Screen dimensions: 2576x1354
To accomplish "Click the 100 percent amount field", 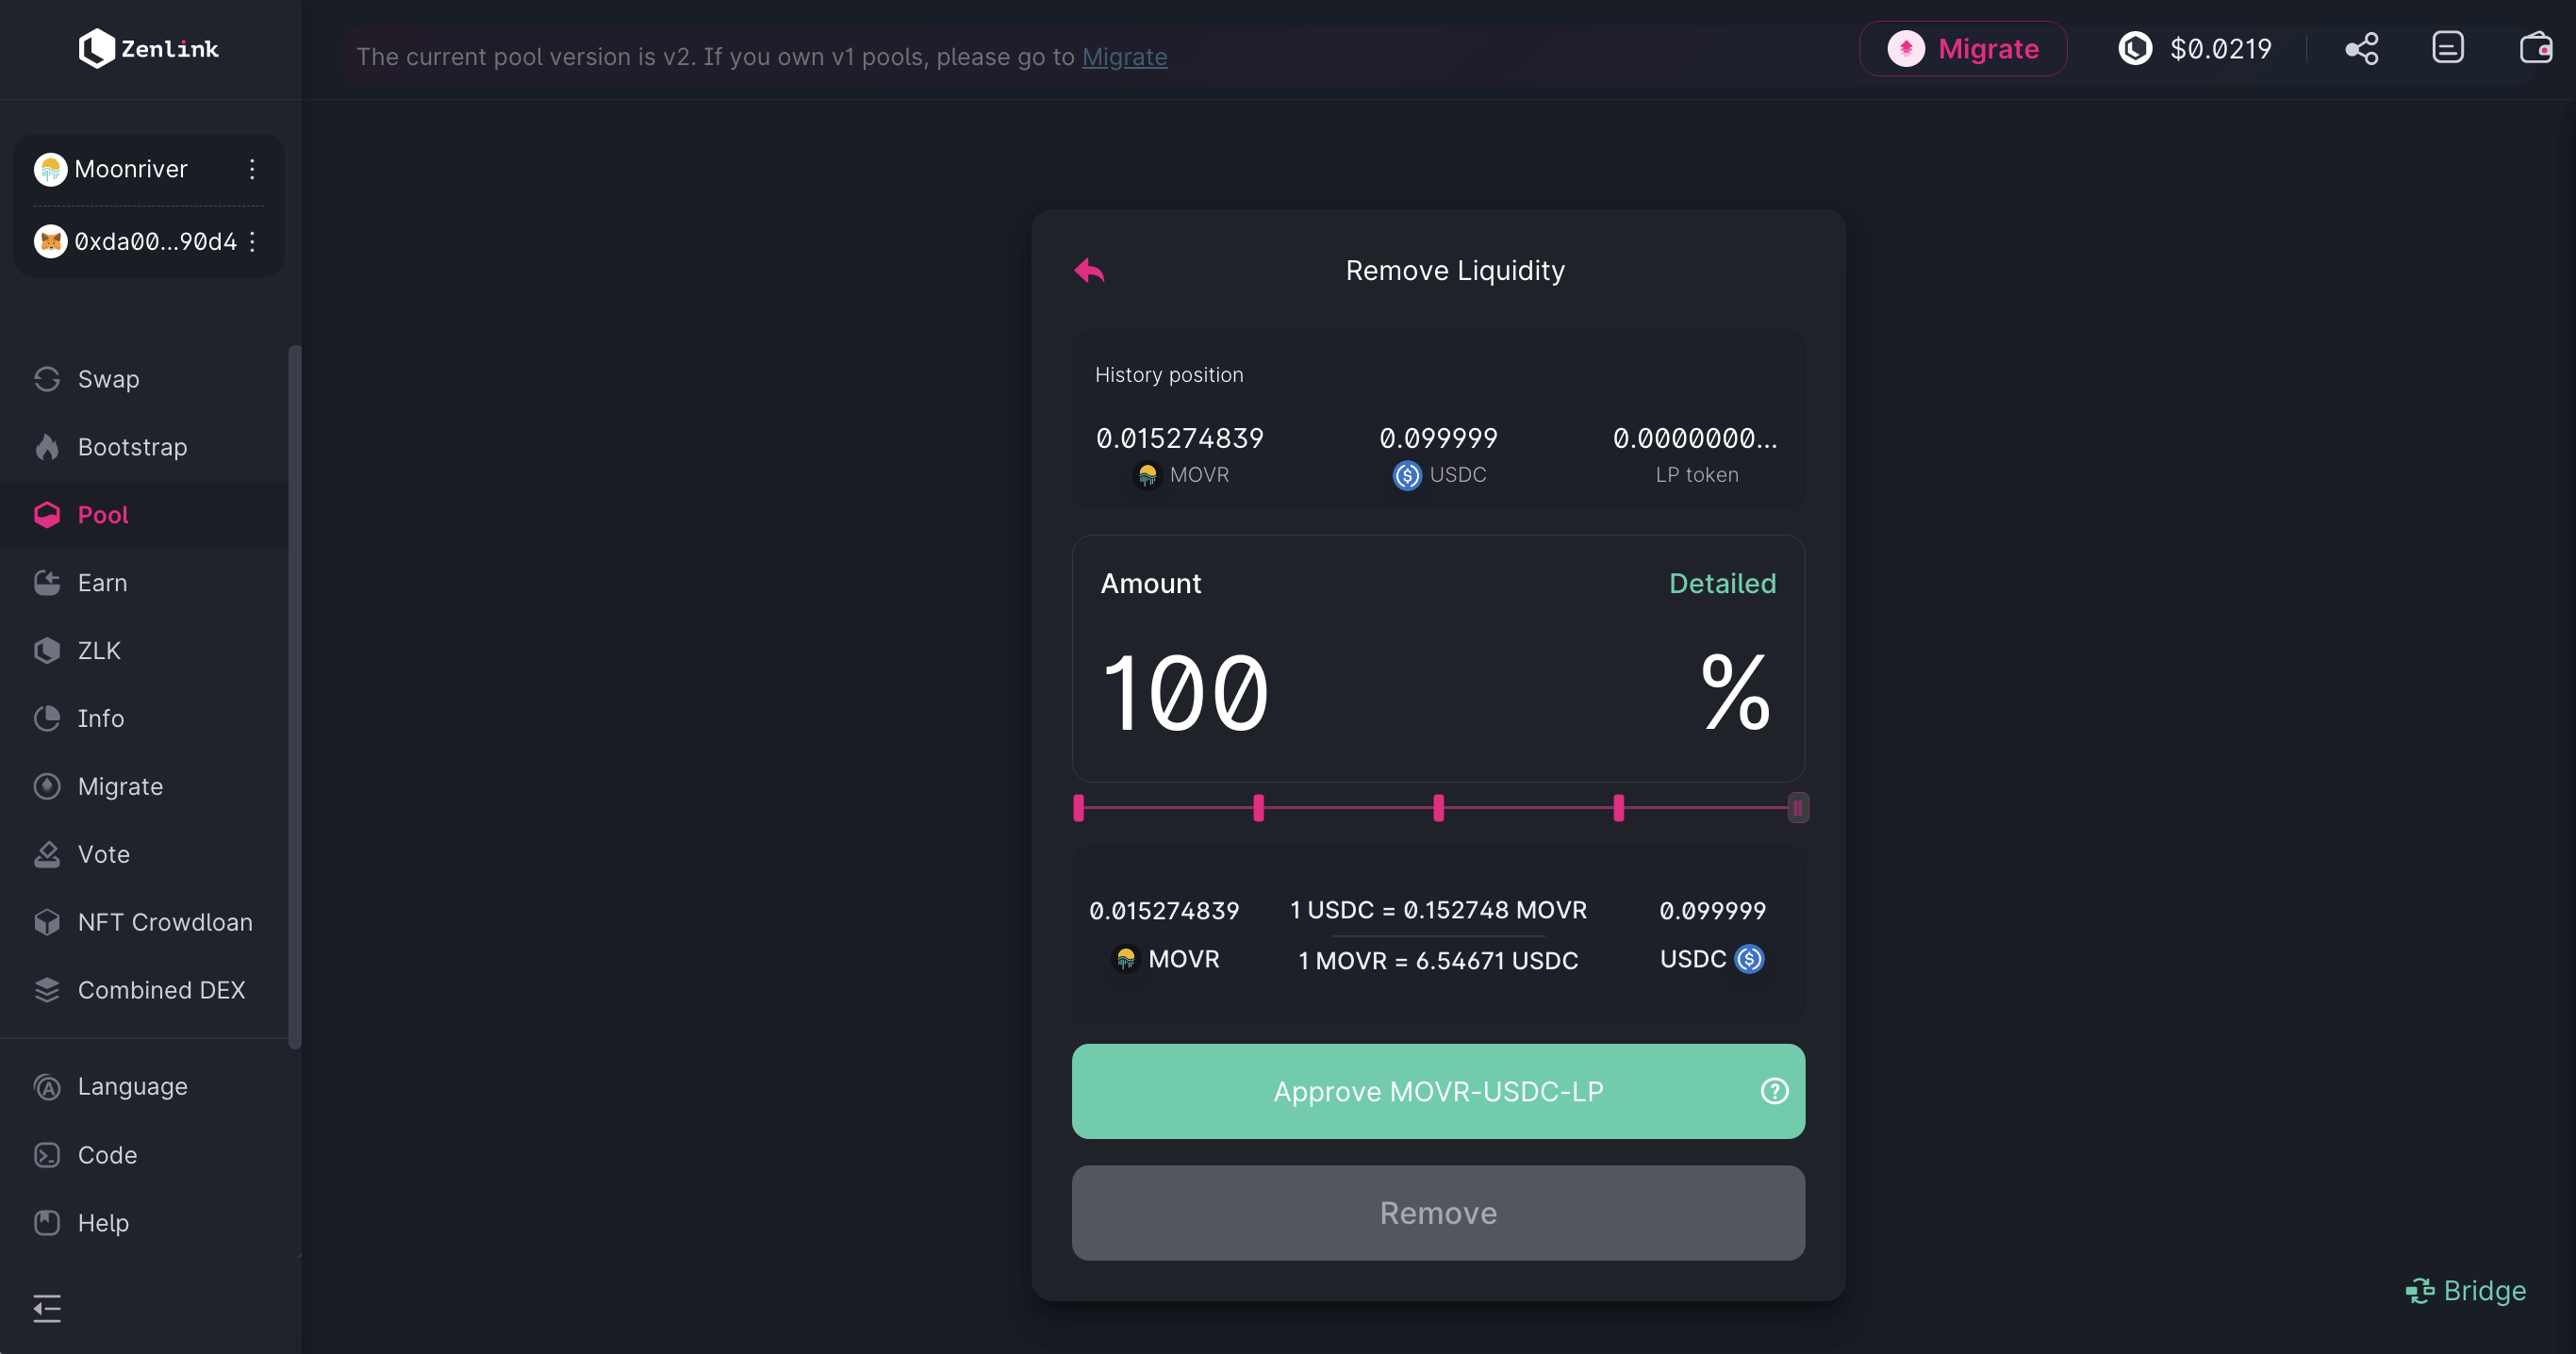I will [1185, 692].
